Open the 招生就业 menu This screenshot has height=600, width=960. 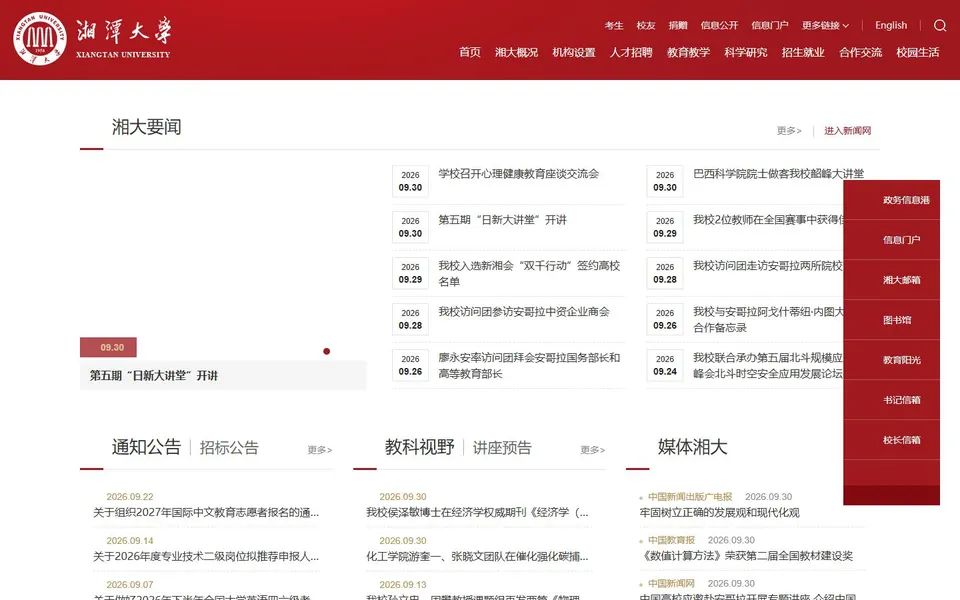pyautogui.click(x=803, y=53)
